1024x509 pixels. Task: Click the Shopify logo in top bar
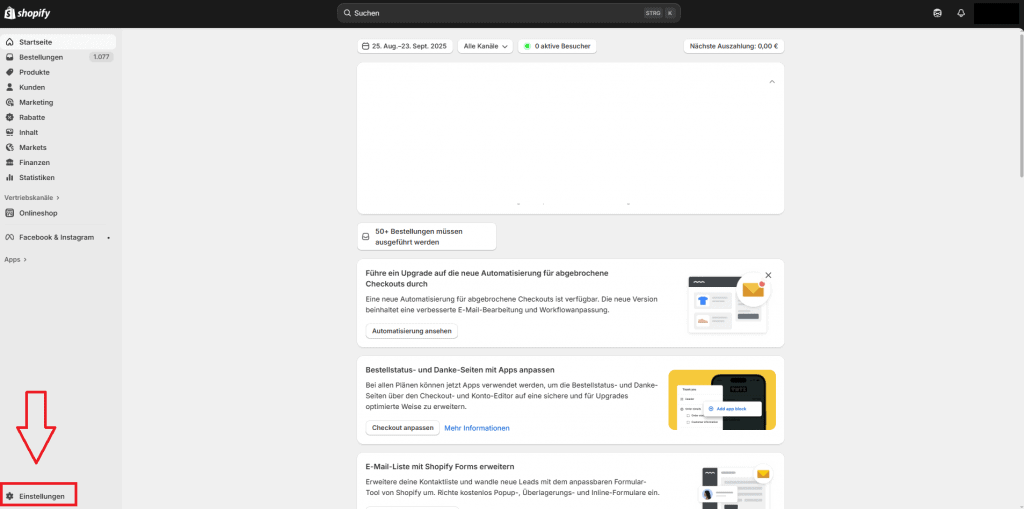(x=28, y=13)
